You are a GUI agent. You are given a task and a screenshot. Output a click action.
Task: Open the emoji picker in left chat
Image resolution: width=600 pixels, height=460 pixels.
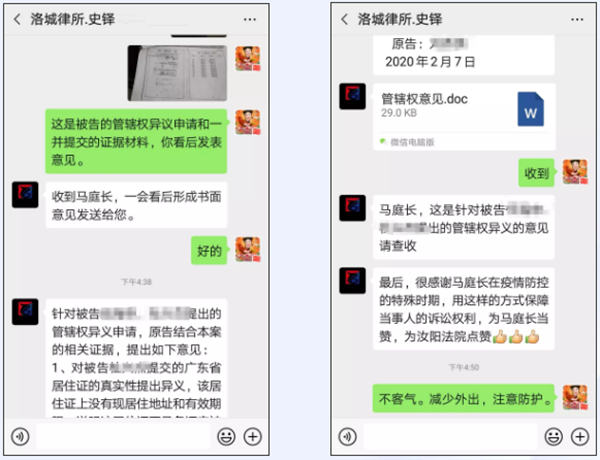(226, 436)
